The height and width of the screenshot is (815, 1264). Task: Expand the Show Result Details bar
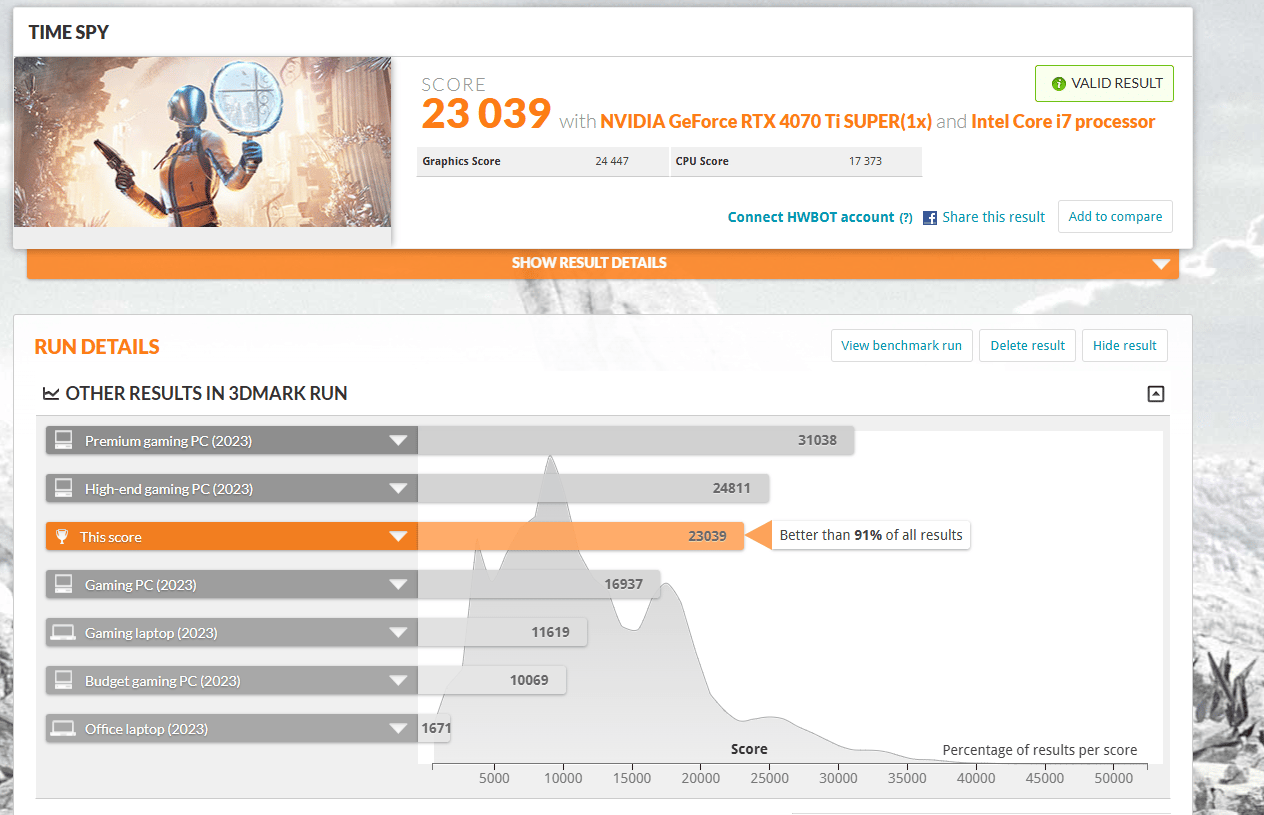[x=602, y=263]
